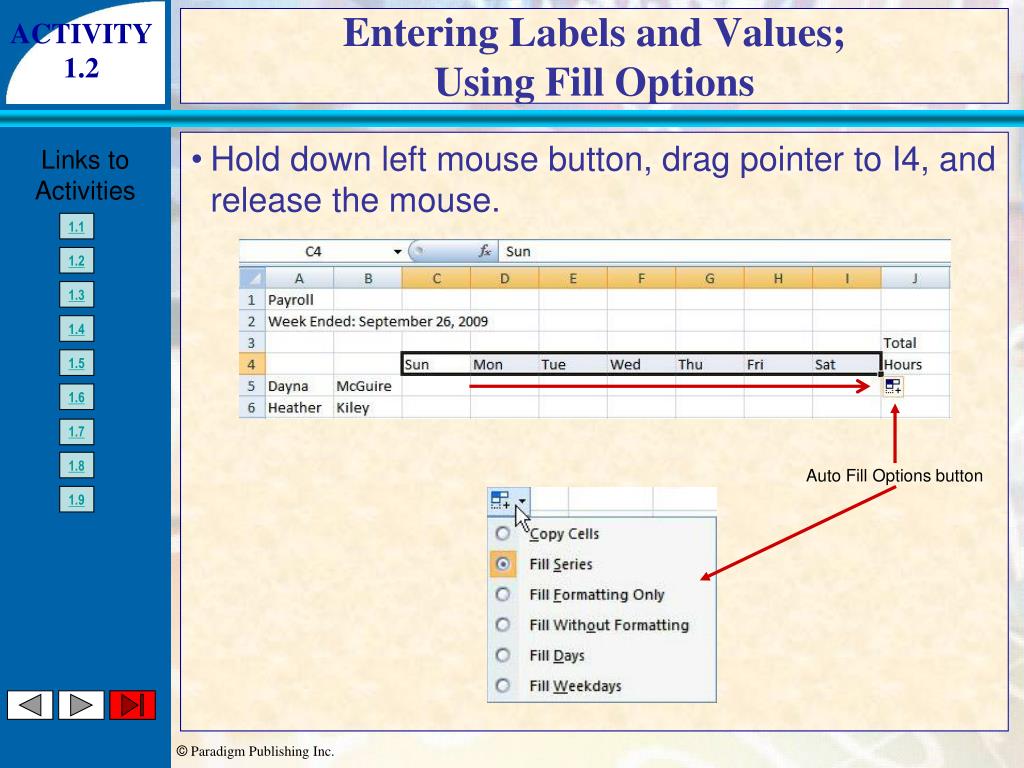The image size is (1024, 768).
Task: Open activity link 1.5
Action: (76, 363)
